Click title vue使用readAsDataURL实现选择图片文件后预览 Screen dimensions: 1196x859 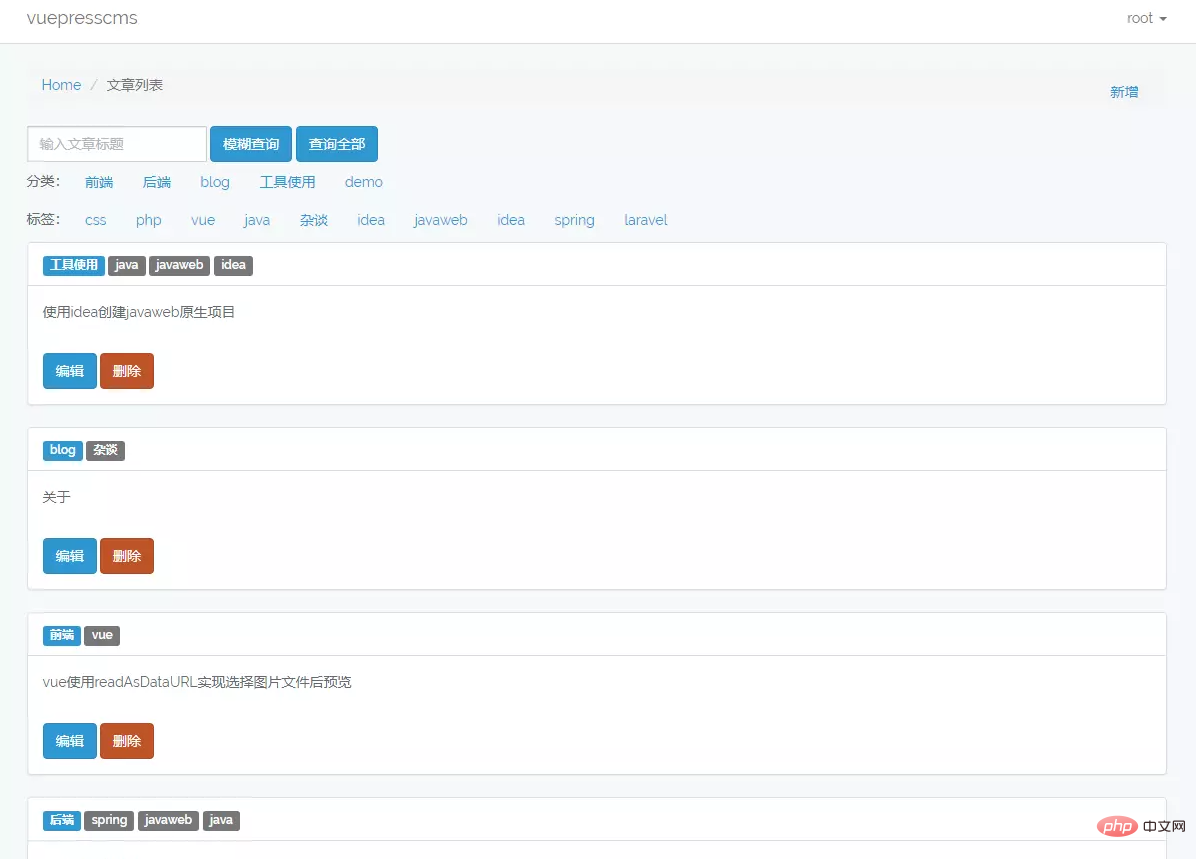(197, 682)
